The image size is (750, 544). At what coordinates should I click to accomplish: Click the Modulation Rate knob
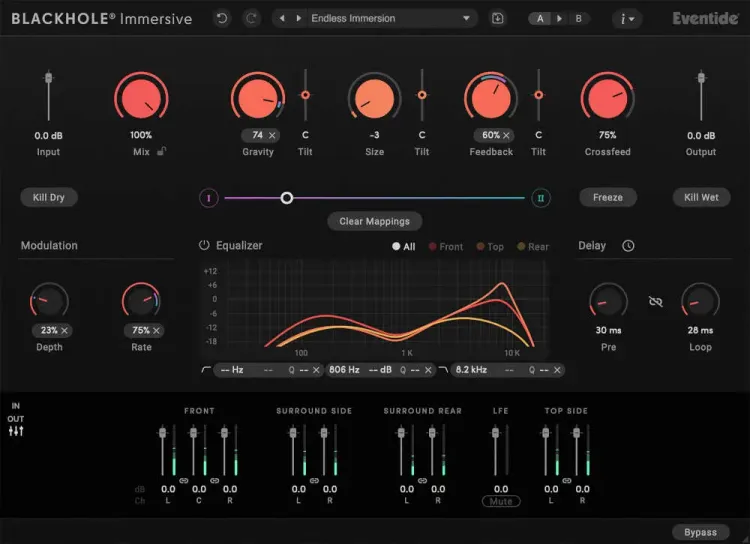(141, 301)
